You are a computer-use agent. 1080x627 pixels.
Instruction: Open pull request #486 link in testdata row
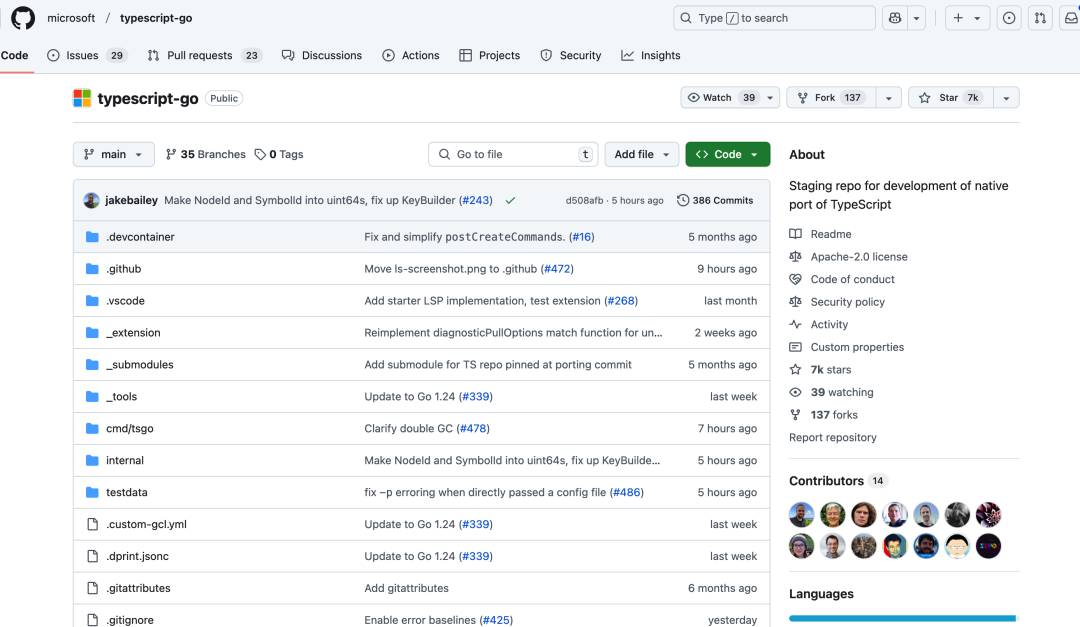point(627,492)
